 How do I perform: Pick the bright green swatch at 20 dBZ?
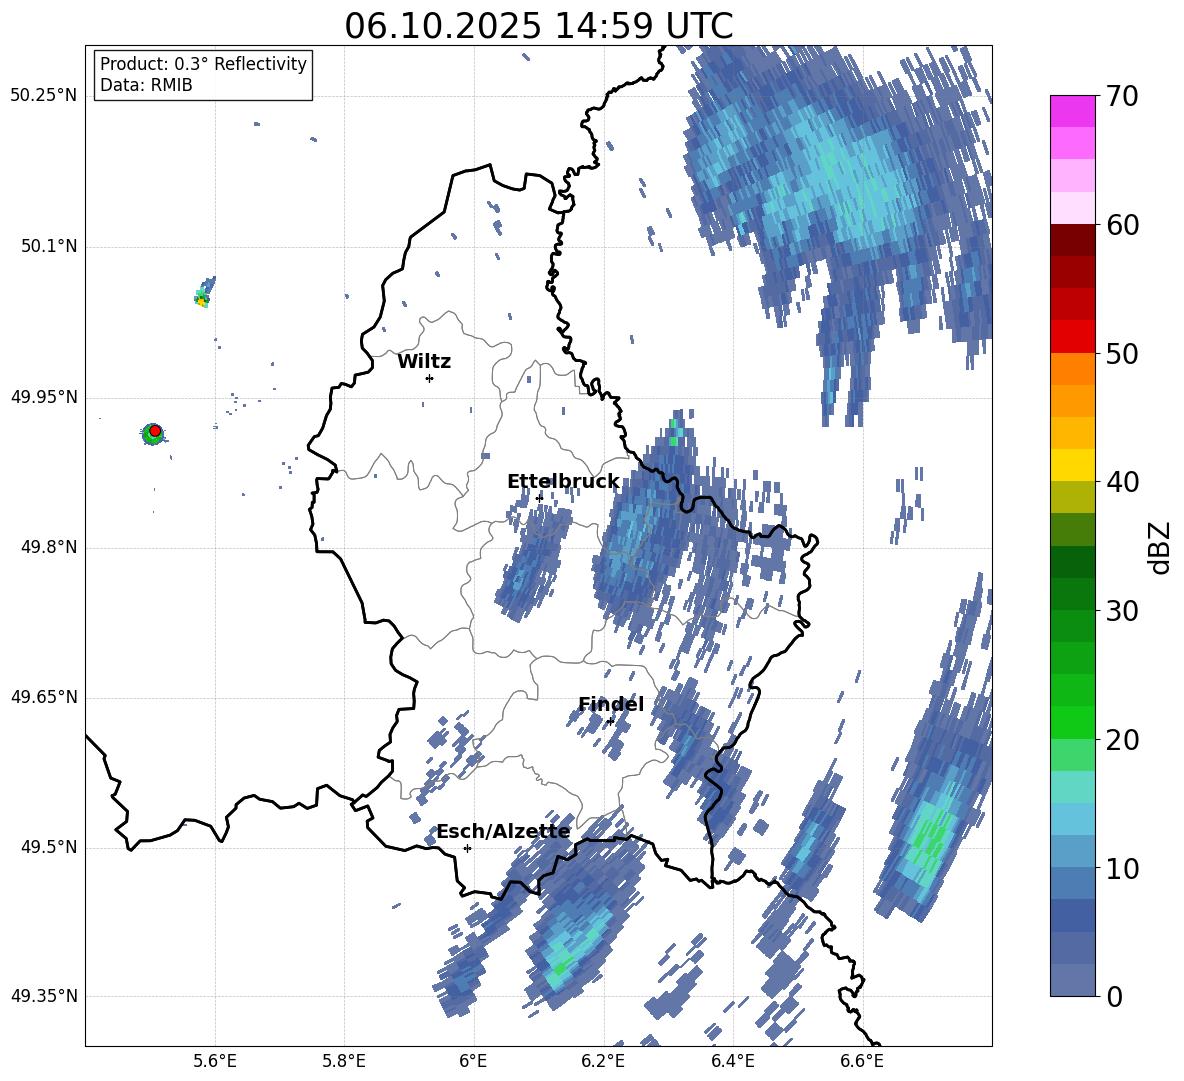pos(1072,722)
